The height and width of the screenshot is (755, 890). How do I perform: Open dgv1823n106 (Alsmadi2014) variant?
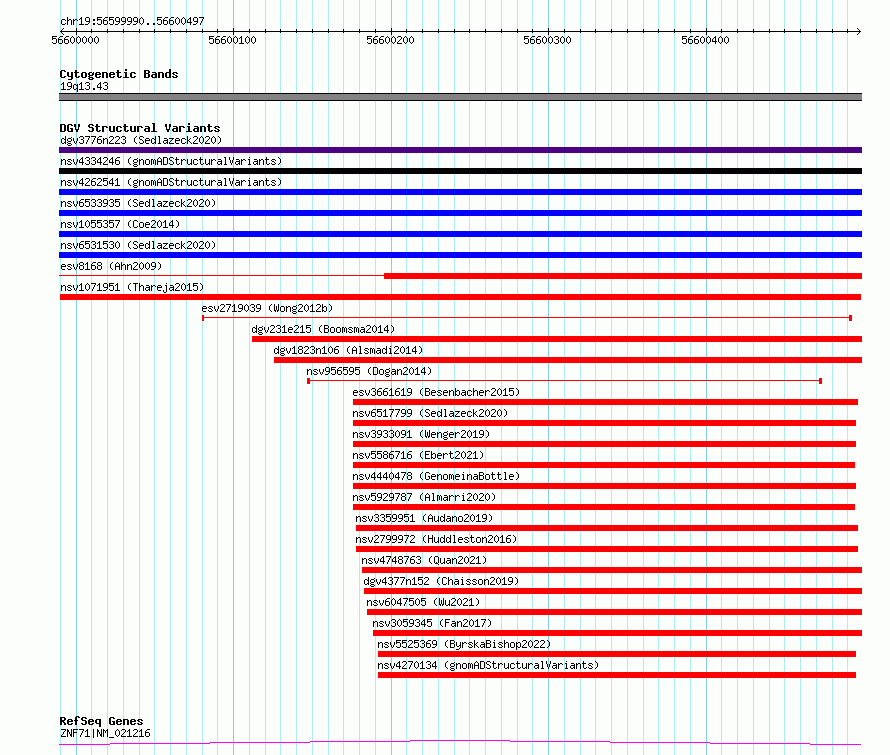click(x=348, y=350)
